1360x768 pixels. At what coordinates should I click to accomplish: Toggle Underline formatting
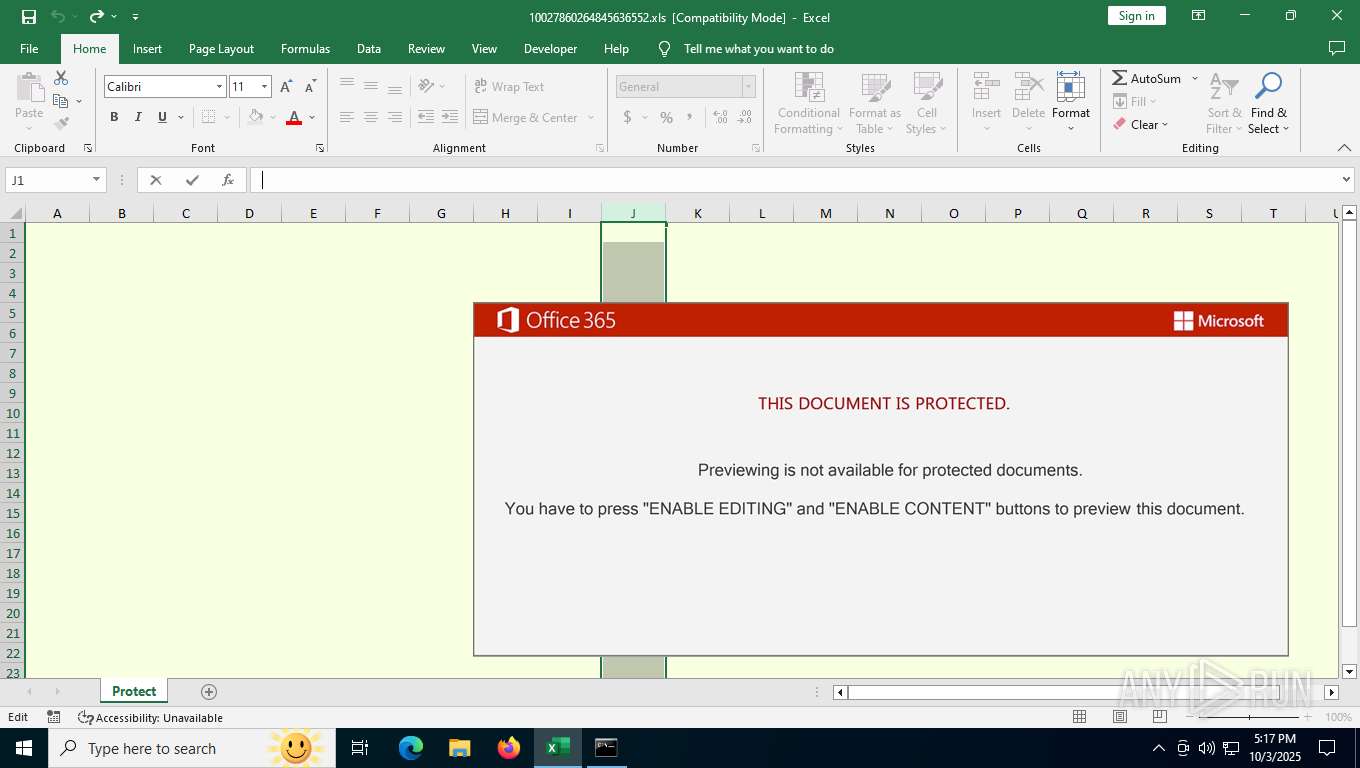162,117
